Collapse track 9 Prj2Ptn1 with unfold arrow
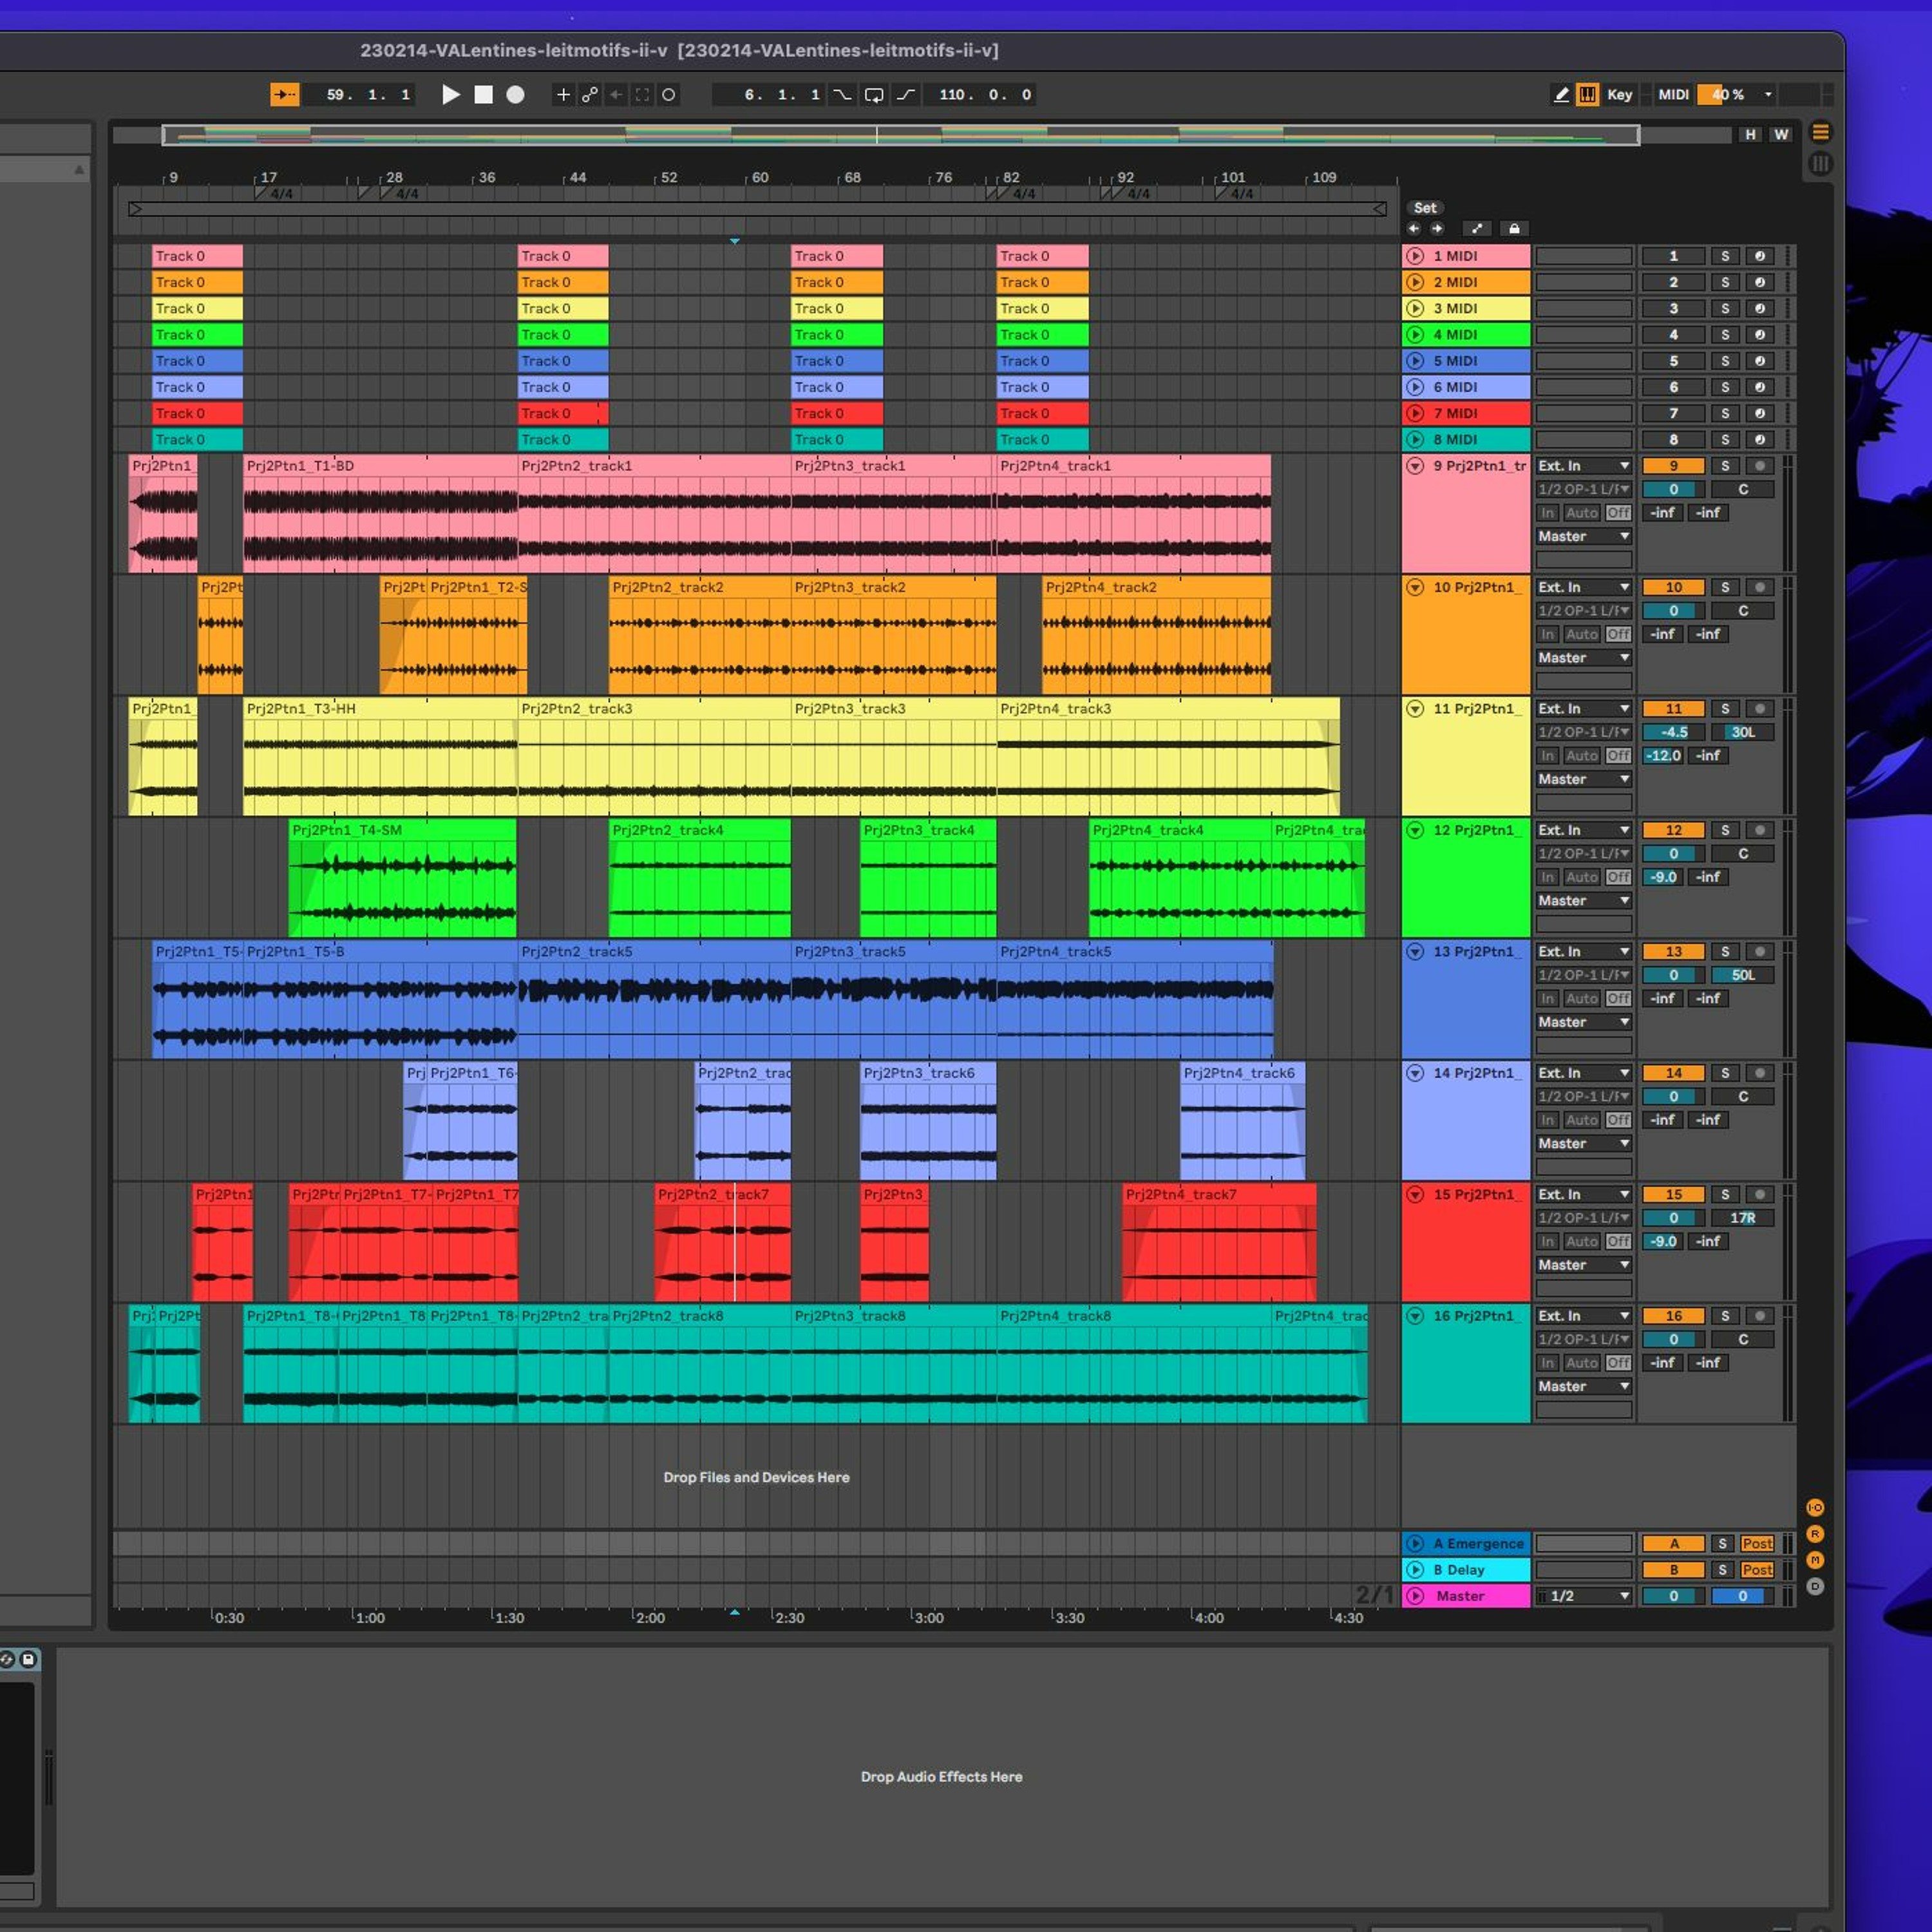The width and height of the screenshot is (1932, 1932). point(1415,466)
